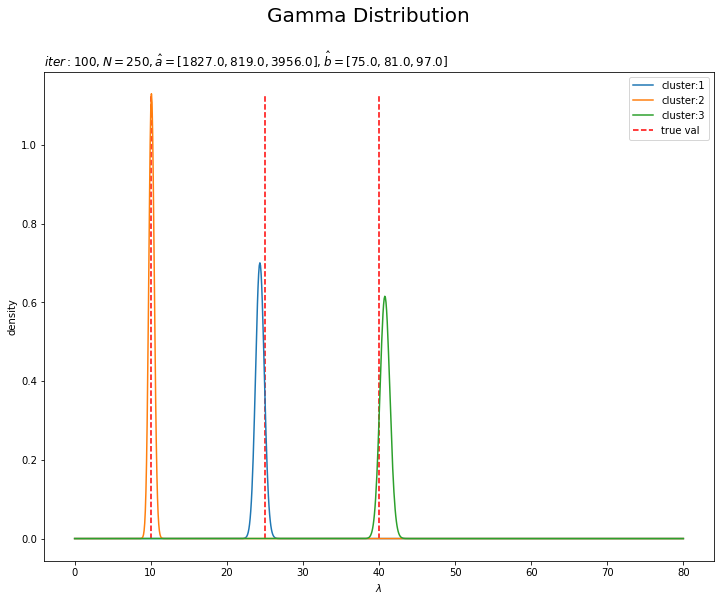Click the peak of the orange cluster:2 curve

[151, 95]
